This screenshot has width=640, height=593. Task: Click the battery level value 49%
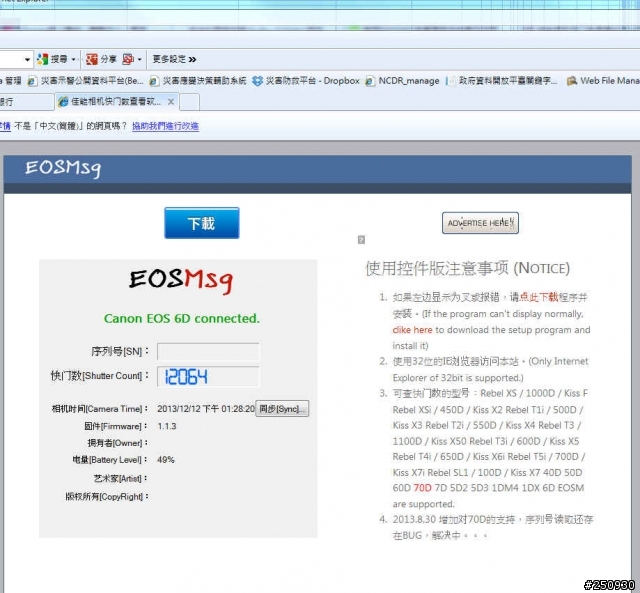tap(166, 460)
